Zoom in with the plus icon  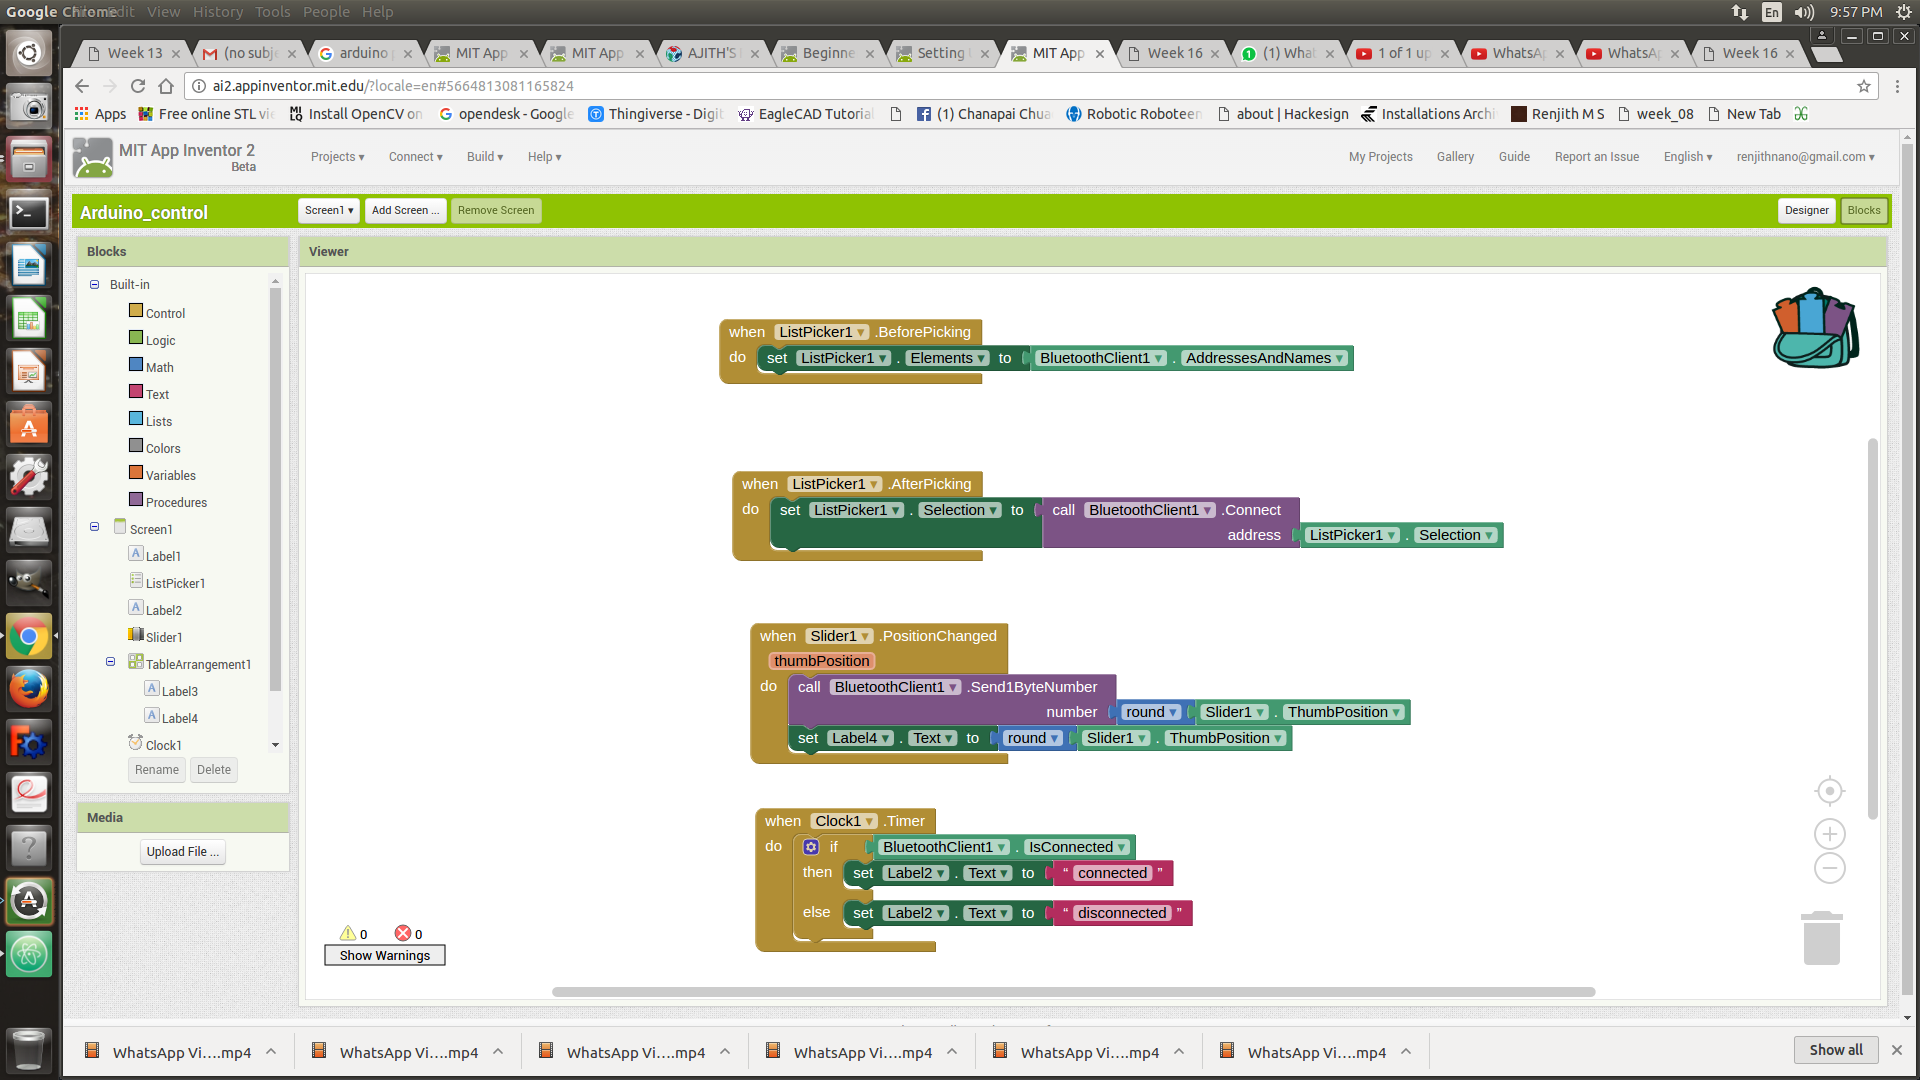point(1829,834)
